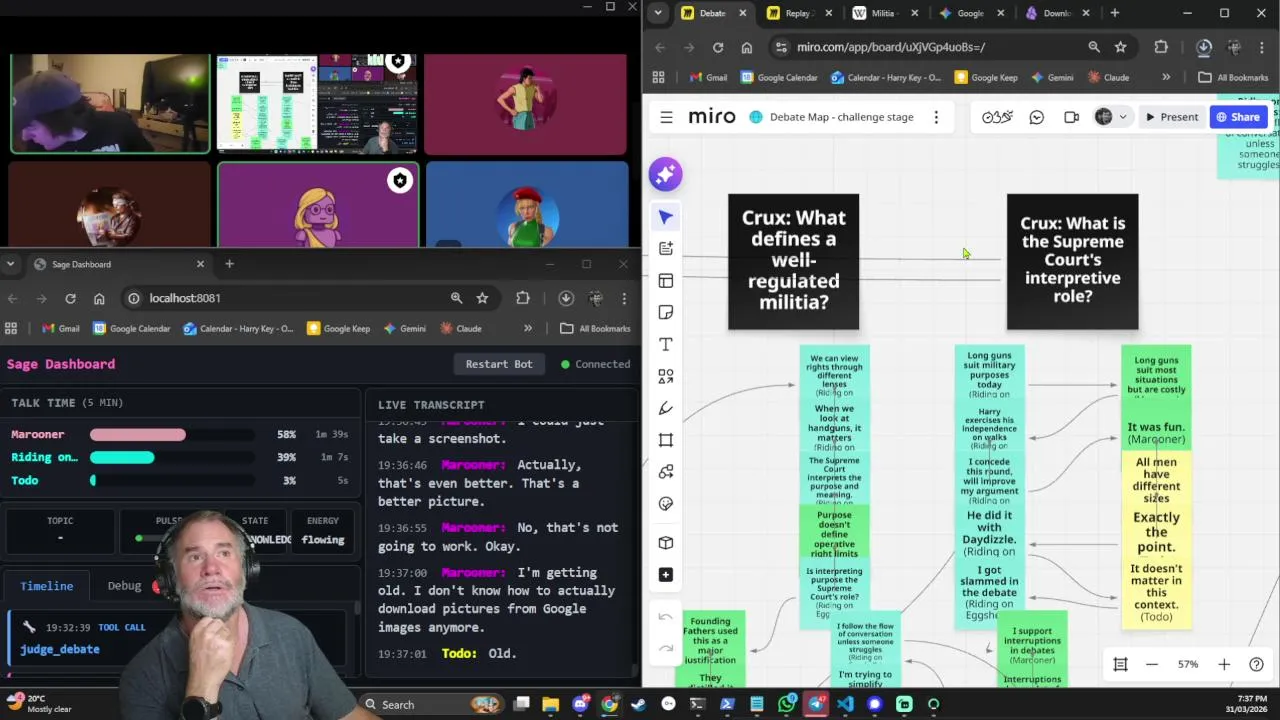Zoom out the Miro board
The image size is (1280, 720).
click(1152, 664)
